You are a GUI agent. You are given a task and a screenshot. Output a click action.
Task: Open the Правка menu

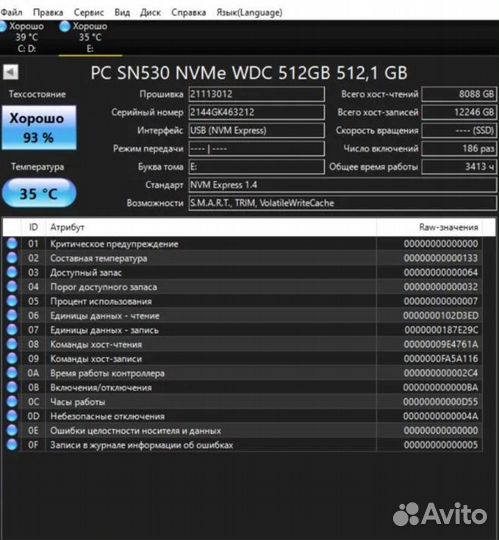point(48,12)
